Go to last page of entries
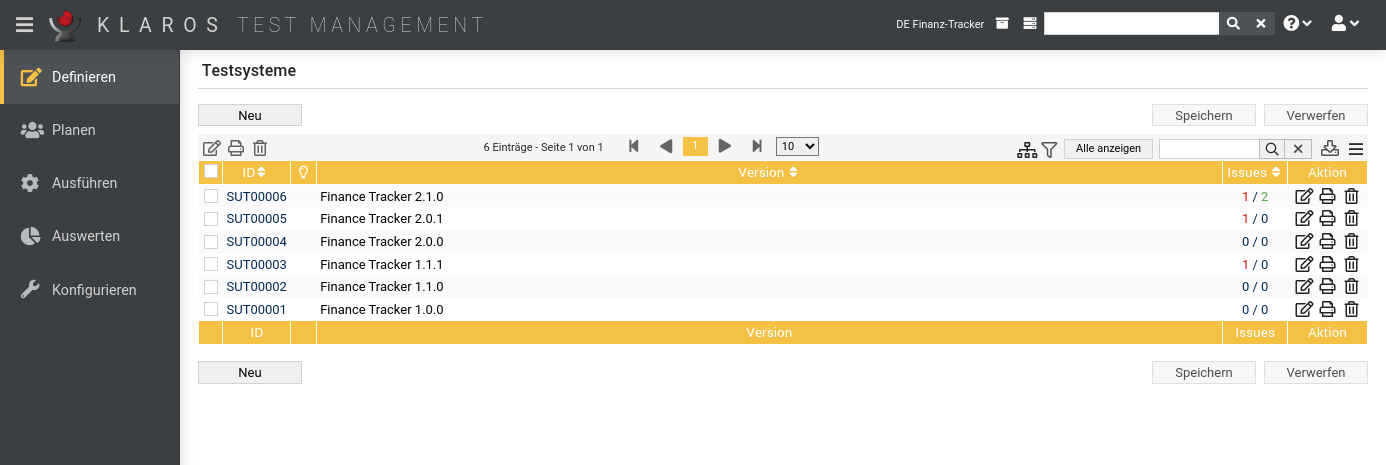Screen dimensions: 1386x465 pos(757,146)
